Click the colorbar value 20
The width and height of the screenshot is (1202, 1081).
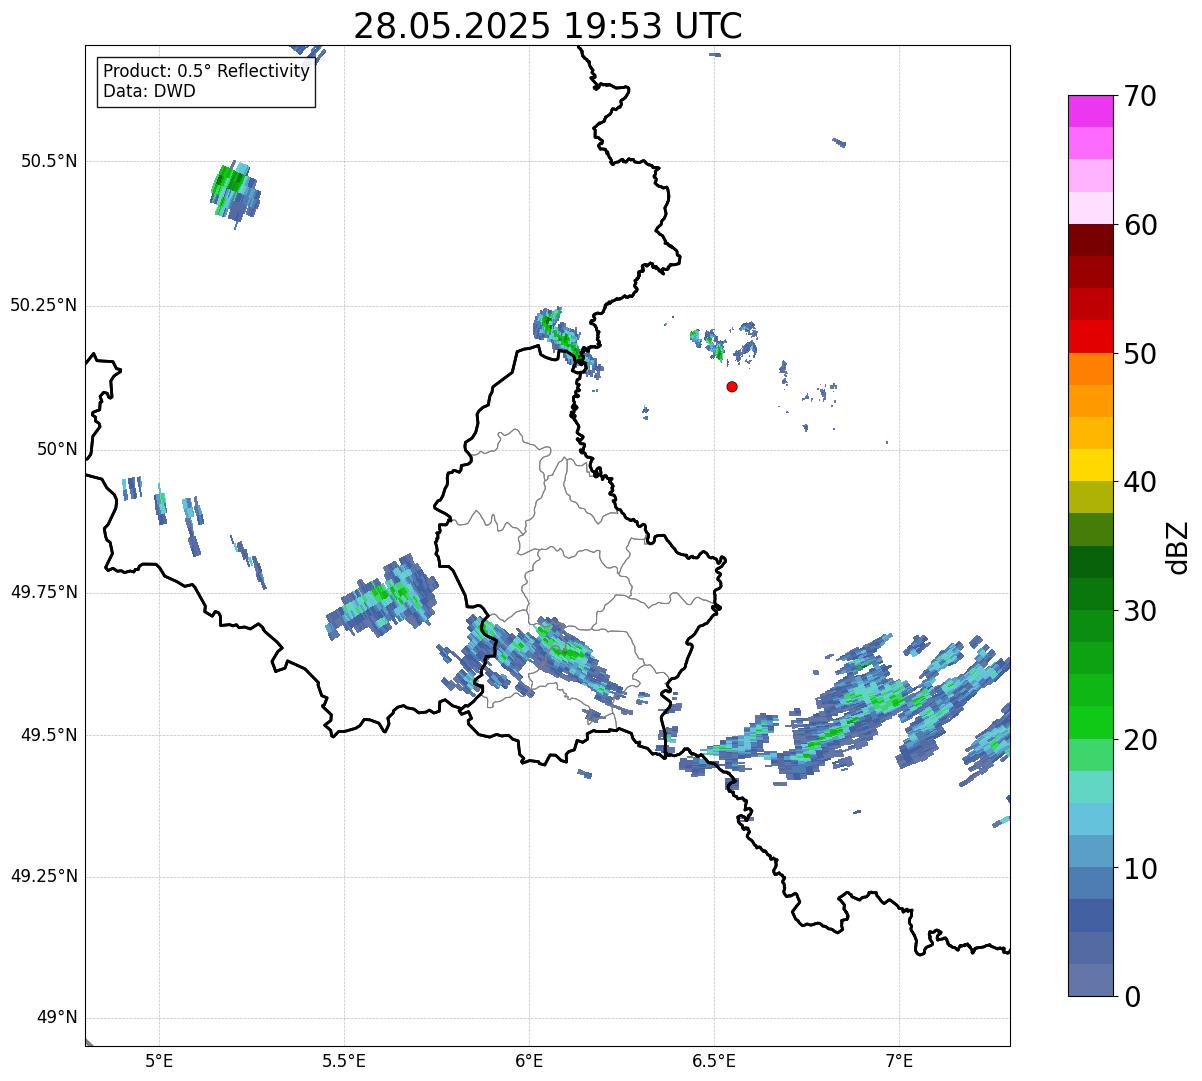(1140, 740)
